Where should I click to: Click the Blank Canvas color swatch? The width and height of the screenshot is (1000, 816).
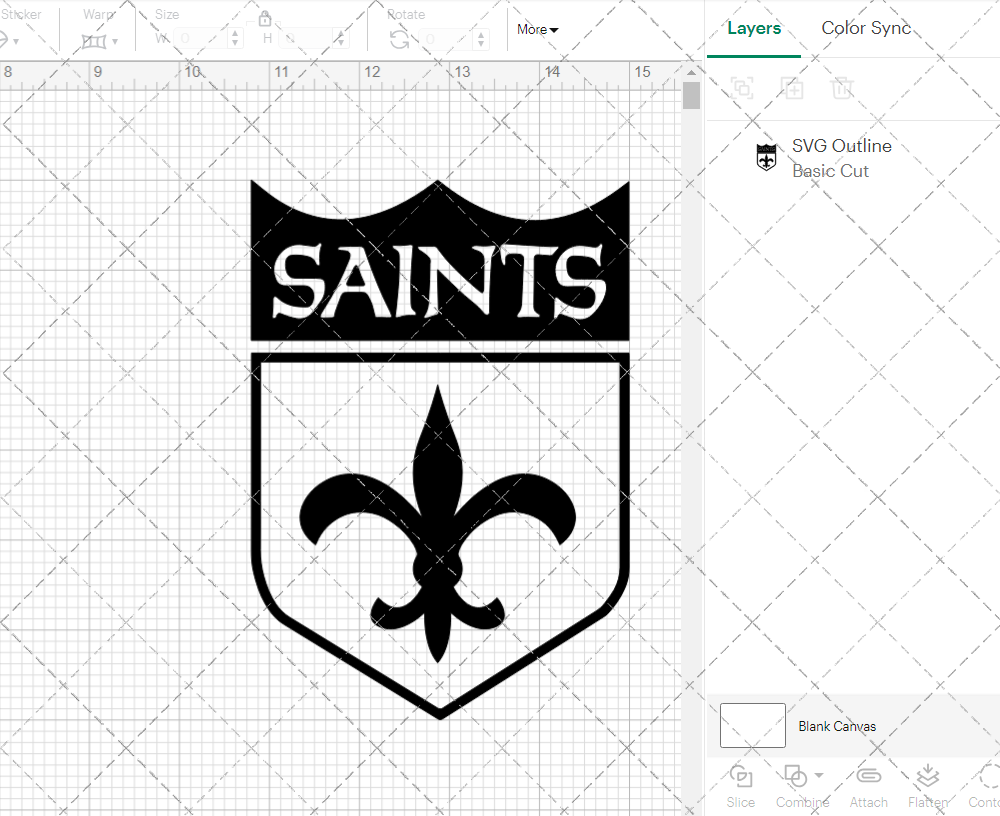click(x=752, y=725)
